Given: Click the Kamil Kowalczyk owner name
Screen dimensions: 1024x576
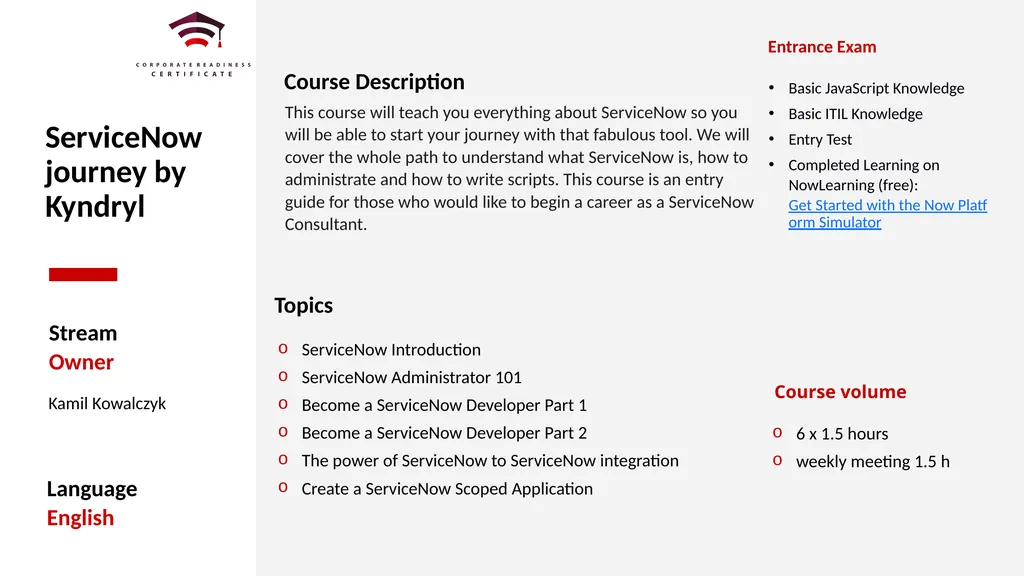Looking at the screenshot, I should click(x=107, y=404).
